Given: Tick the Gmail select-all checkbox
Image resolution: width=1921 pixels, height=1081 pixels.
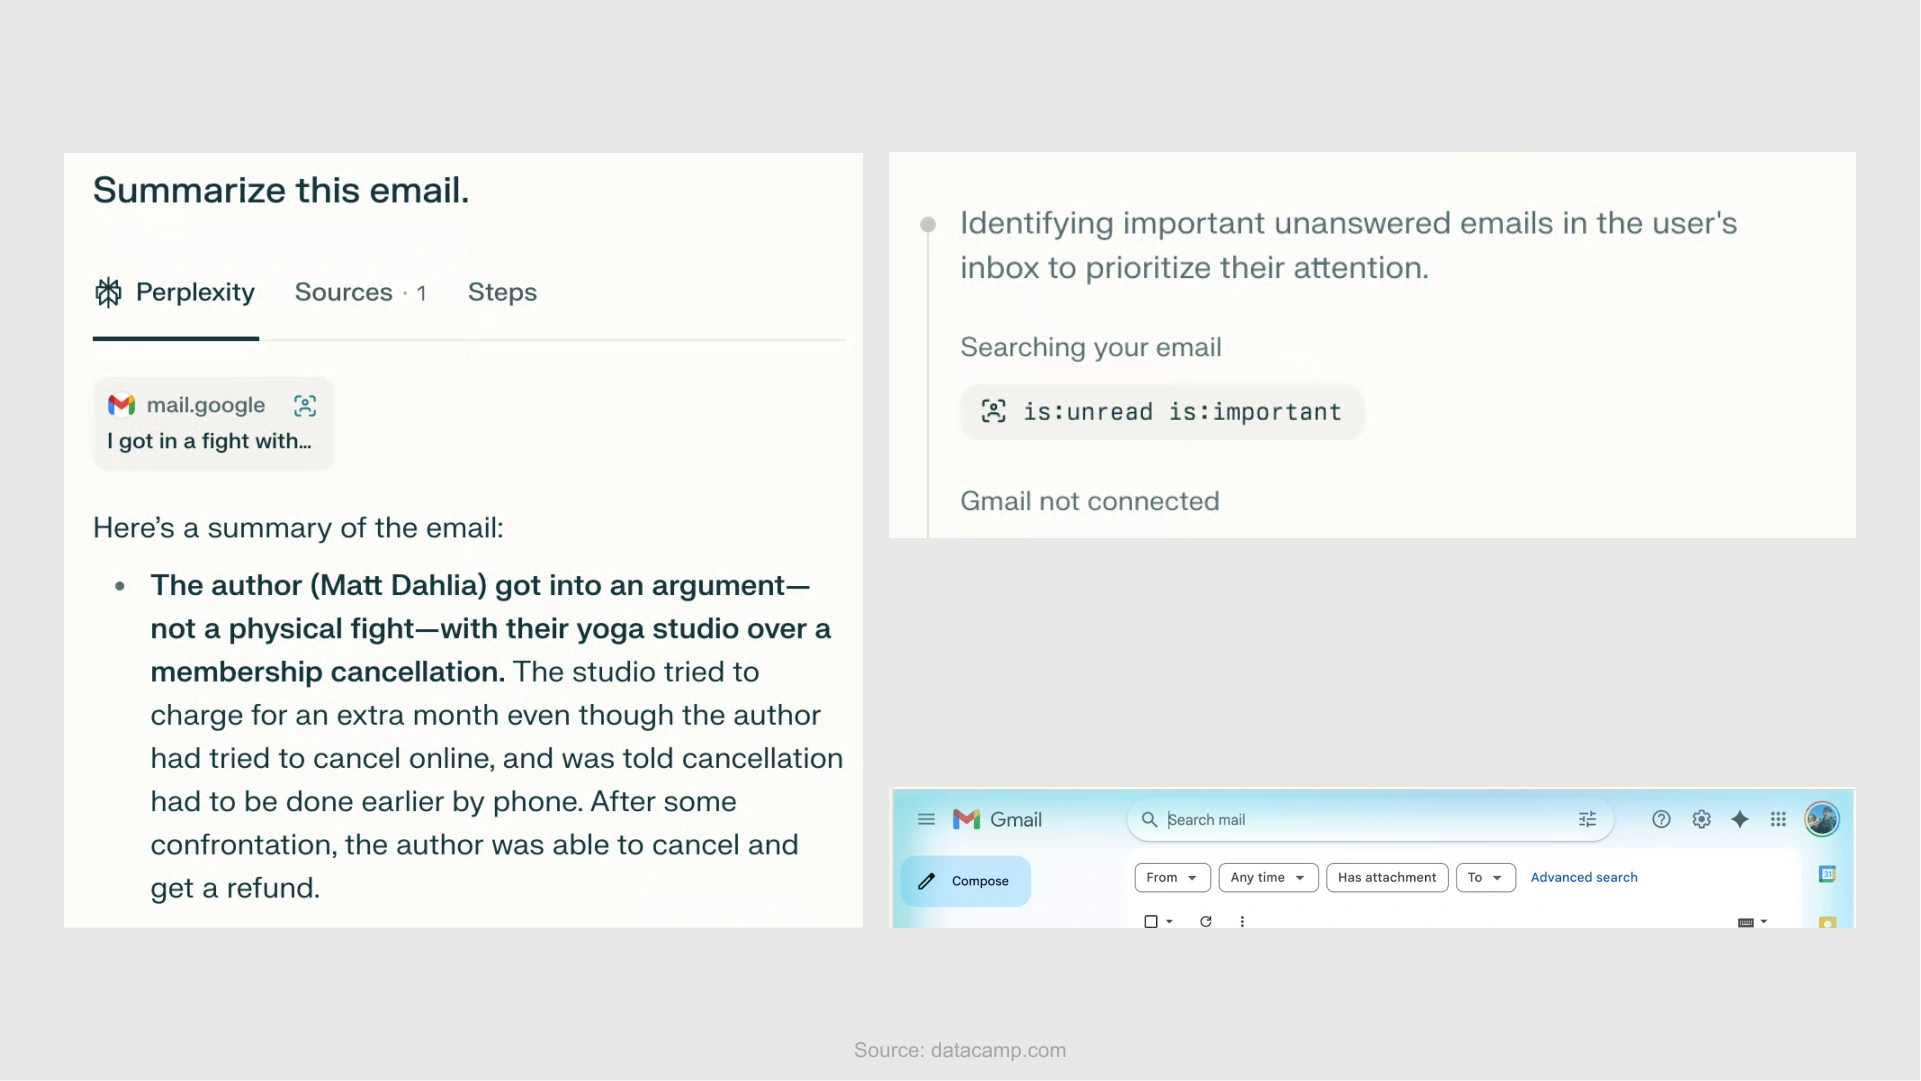Looking at the screenshot, I should pos(1151,922).
